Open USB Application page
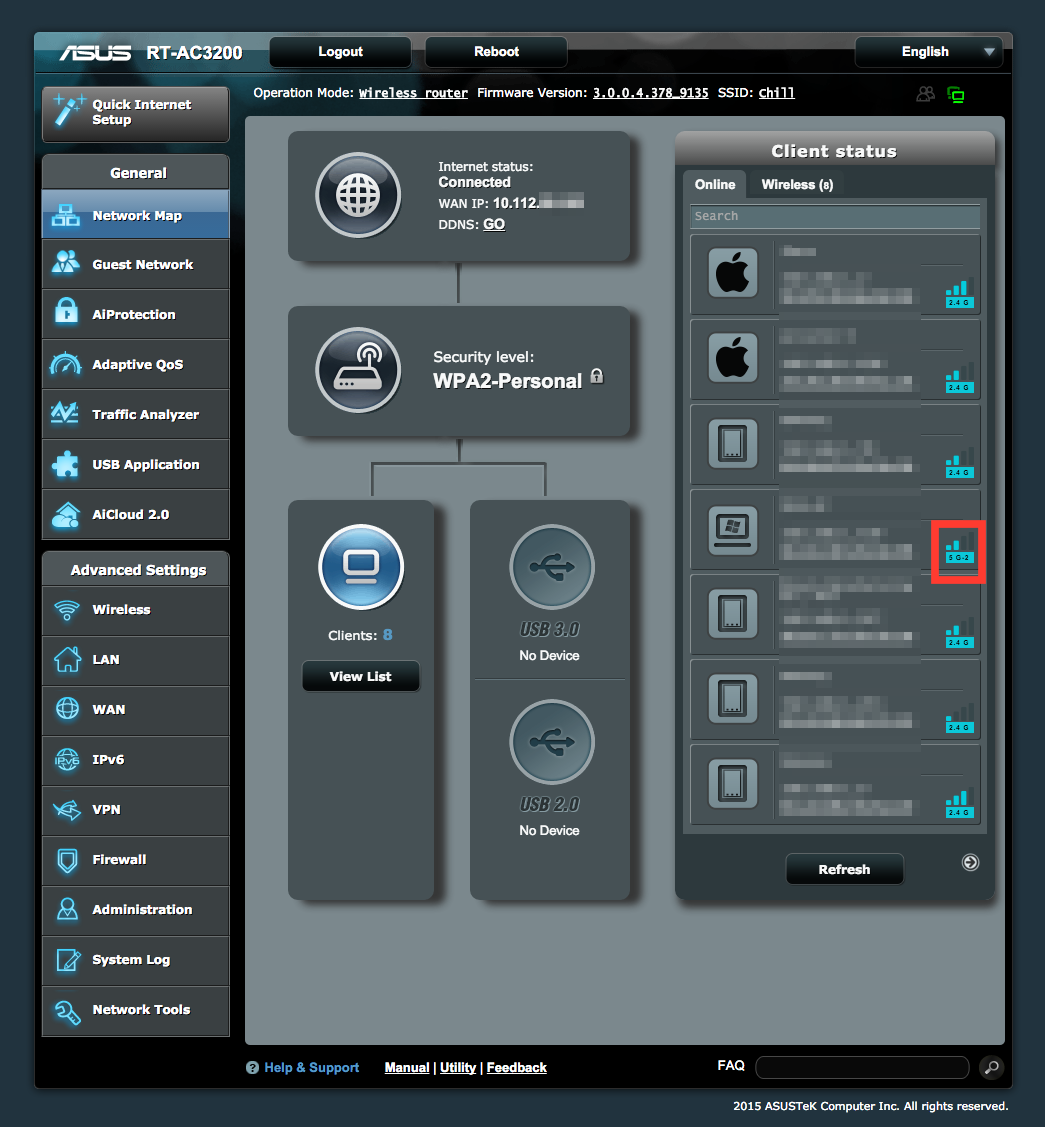This screenshot has width=1045, height=1127. click(x=136, y=464)
